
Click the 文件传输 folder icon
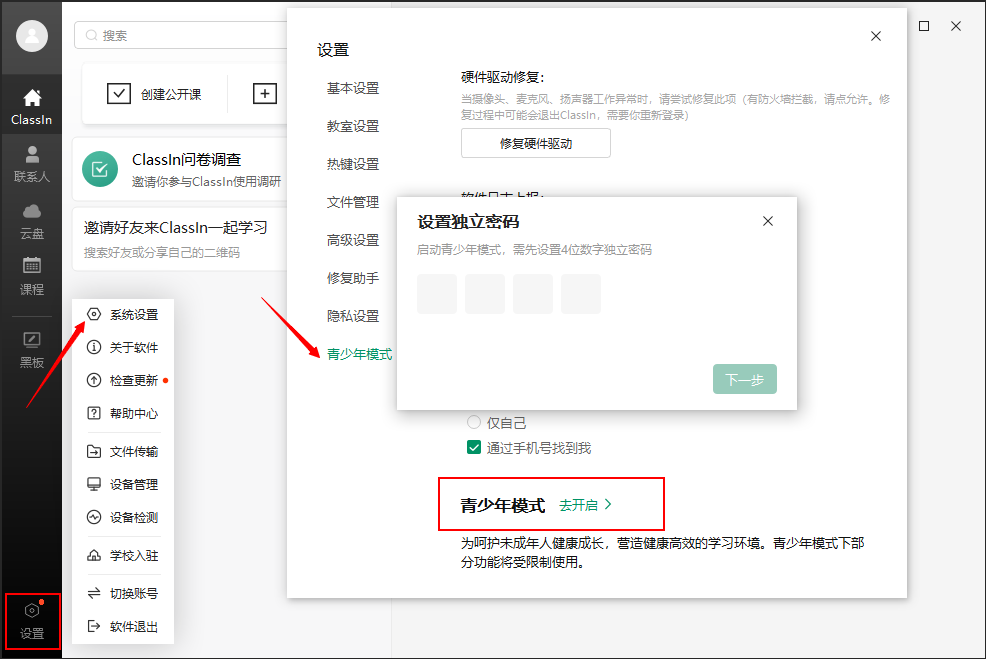point(94,451)
